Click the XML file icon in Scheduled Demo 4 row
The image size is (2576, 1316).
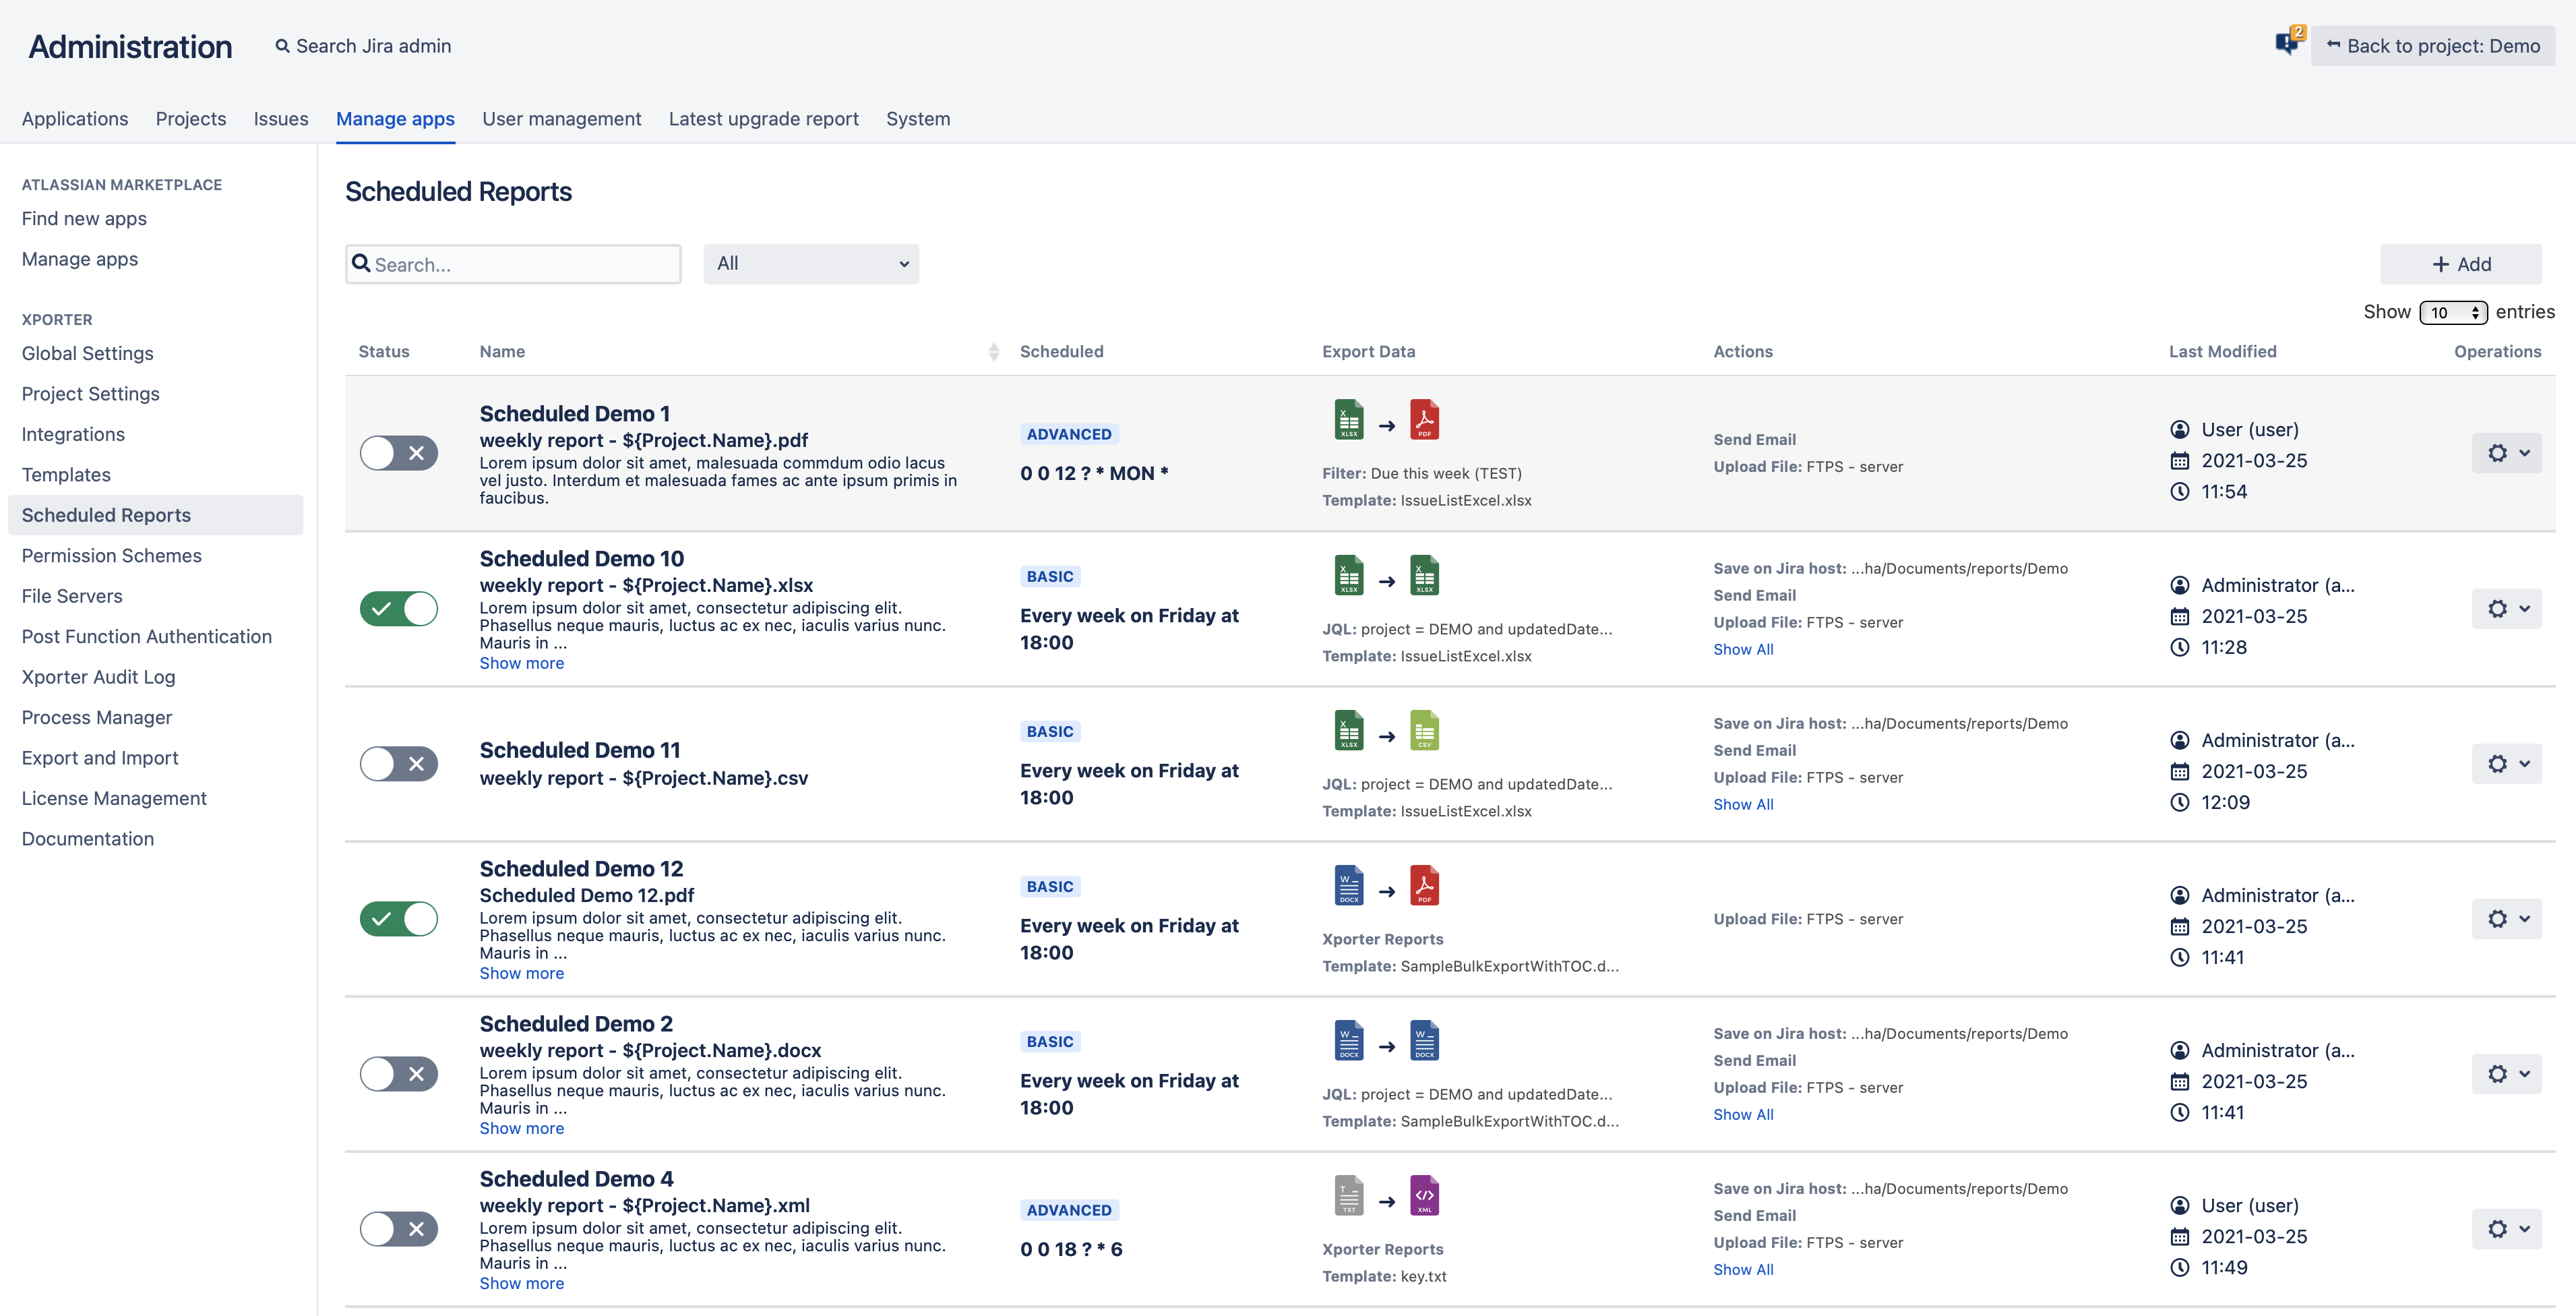[1424, 1196]
